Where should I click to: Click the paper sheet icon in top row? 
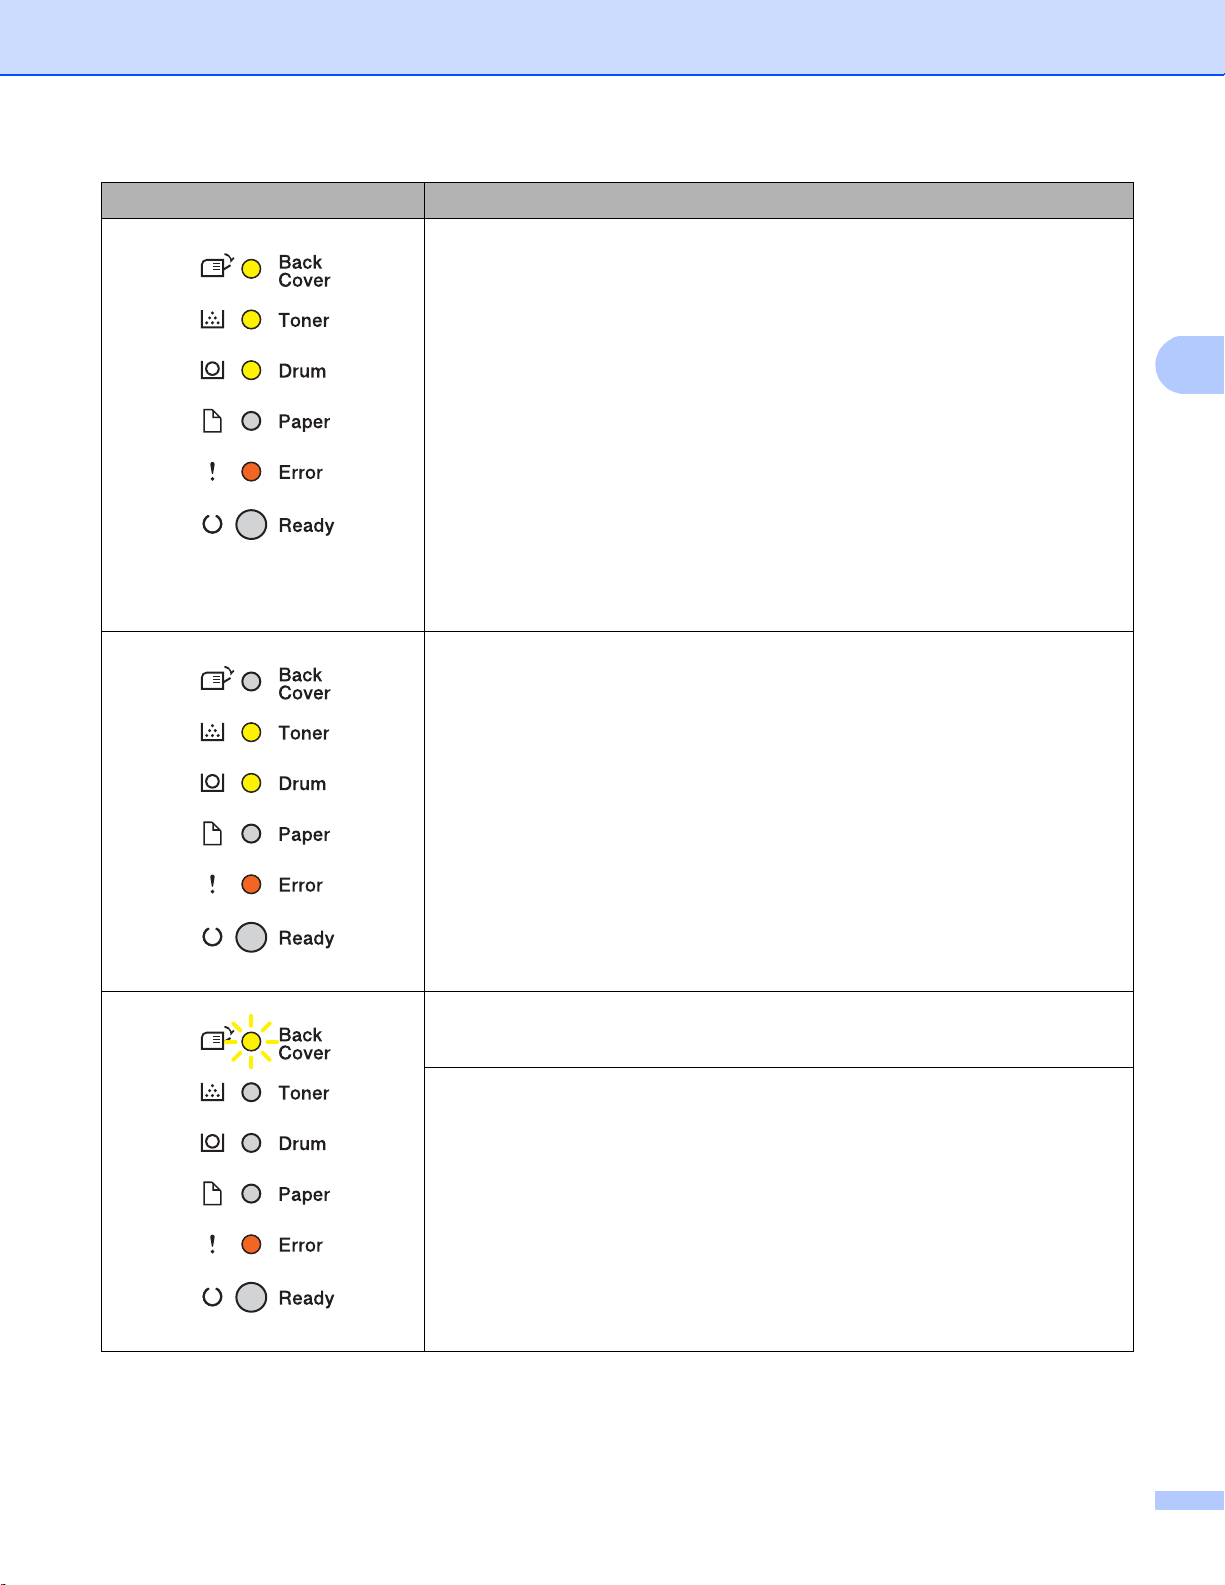pos(212,421)
